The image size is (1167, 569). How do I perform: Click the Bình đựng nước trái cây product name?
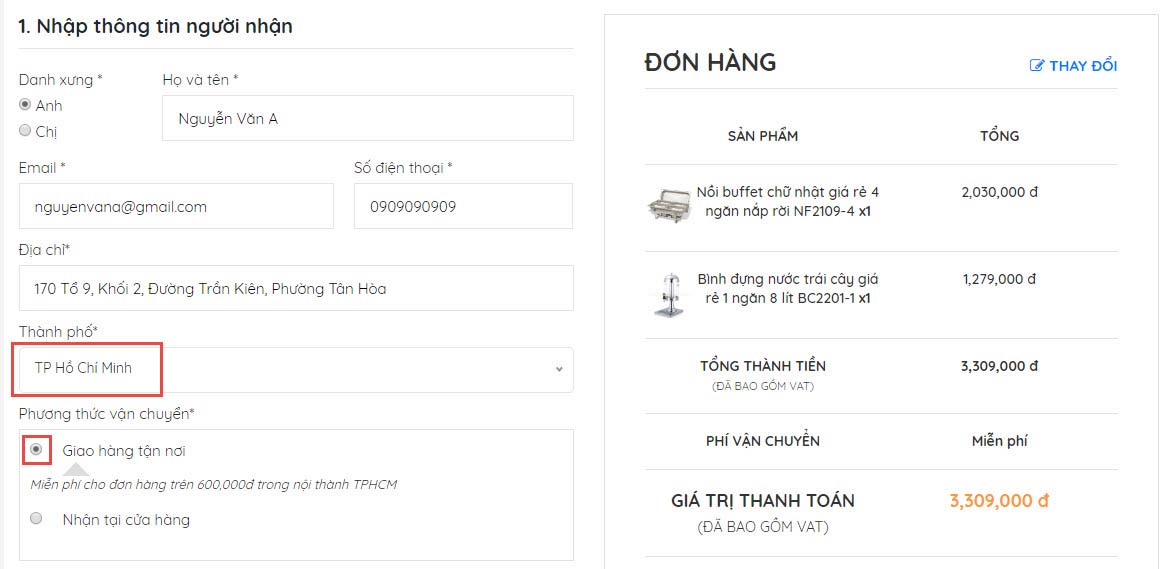click(x=788, y=288)
